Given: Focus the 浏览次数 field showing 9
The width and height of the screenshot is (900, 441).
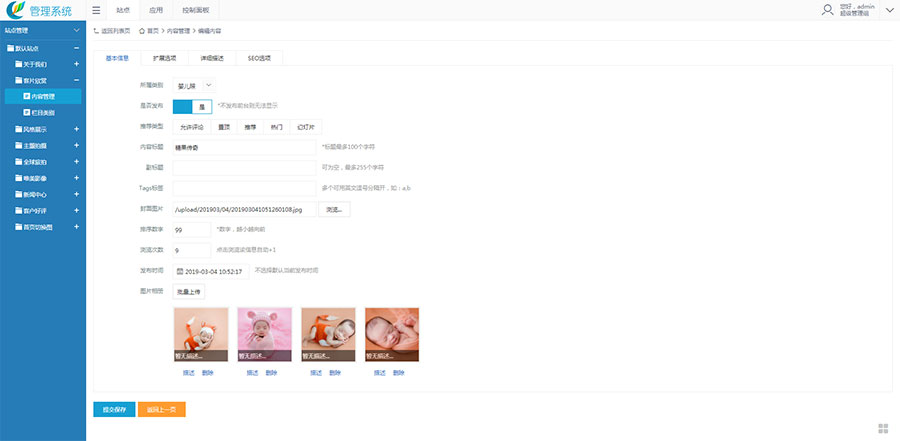Looking at the screenshot, I should [192, 250].
